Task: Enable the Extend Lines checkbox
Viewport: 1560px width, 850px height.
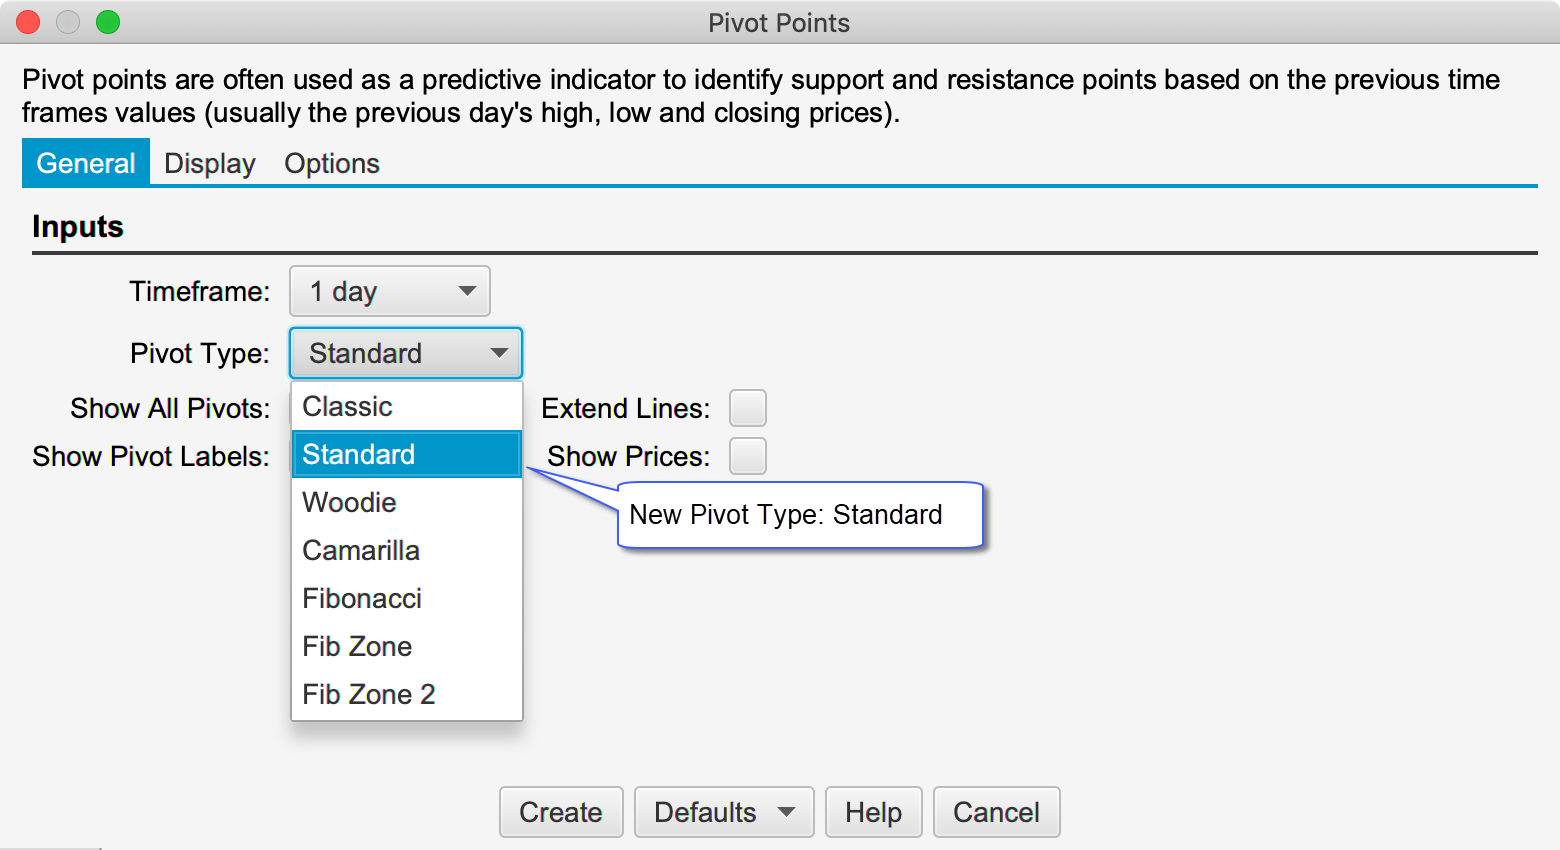Action: point(747,408)
